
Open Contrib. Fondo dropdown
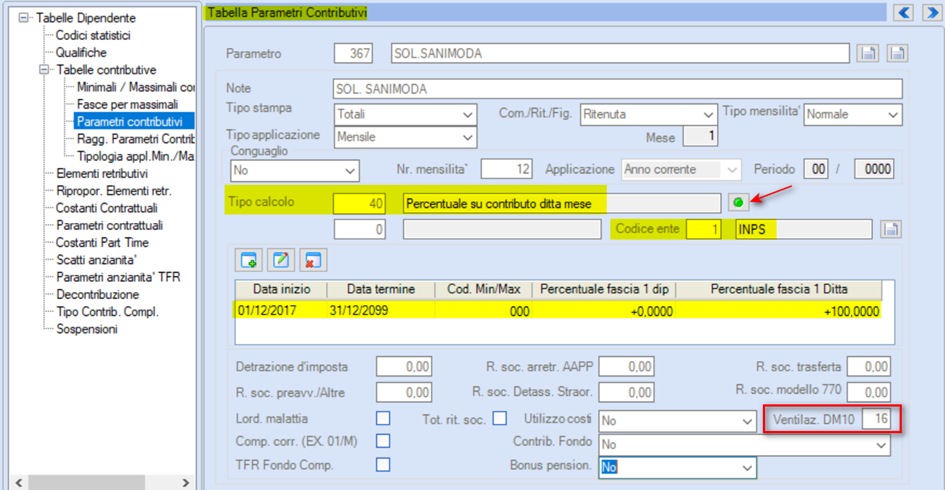tap(744, 445)
